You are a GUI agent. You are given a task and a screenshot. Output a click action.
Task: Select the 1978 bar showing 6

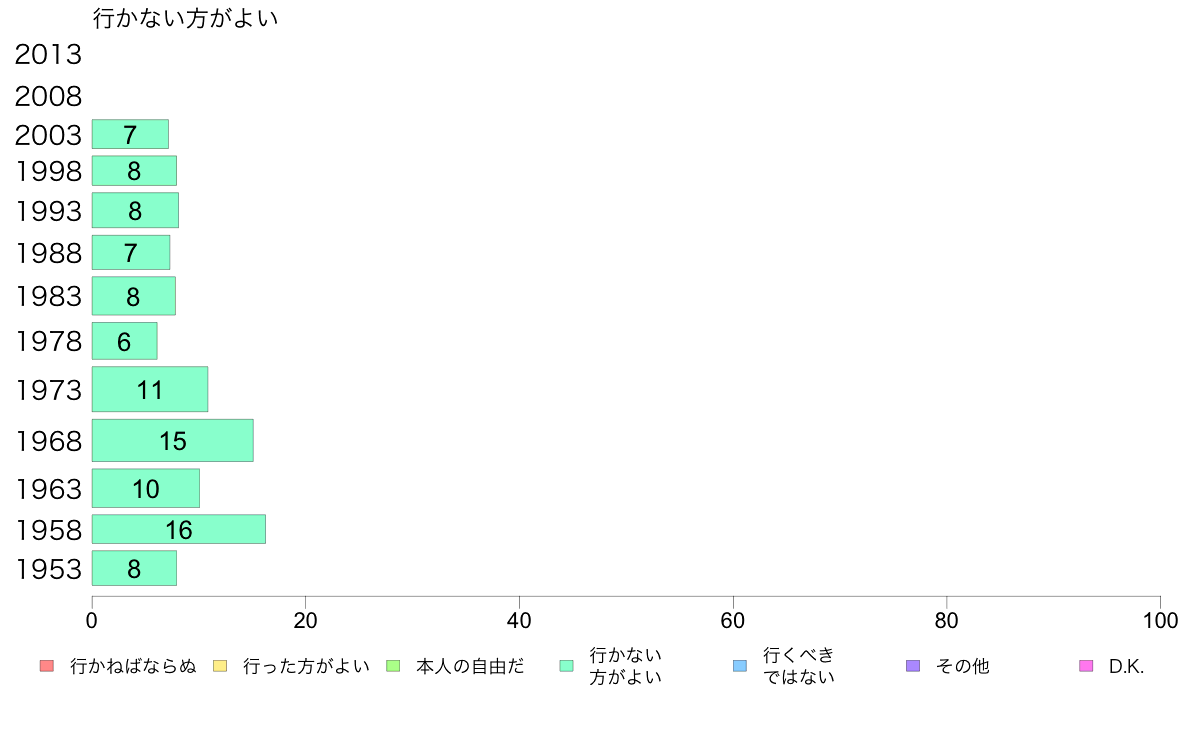[x=125, y=341]
